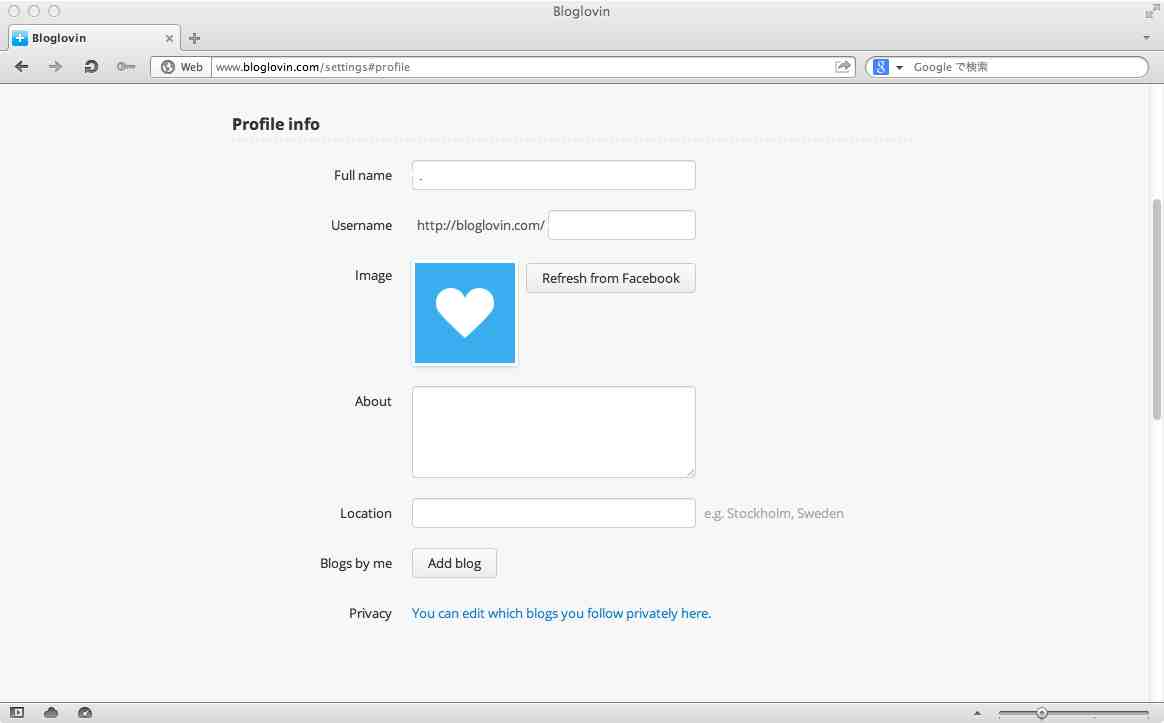The height and width of the screenshot is (723, 1164).
Task: Open the cloud sync icon in status bar
Action: [x=50, y=713]
